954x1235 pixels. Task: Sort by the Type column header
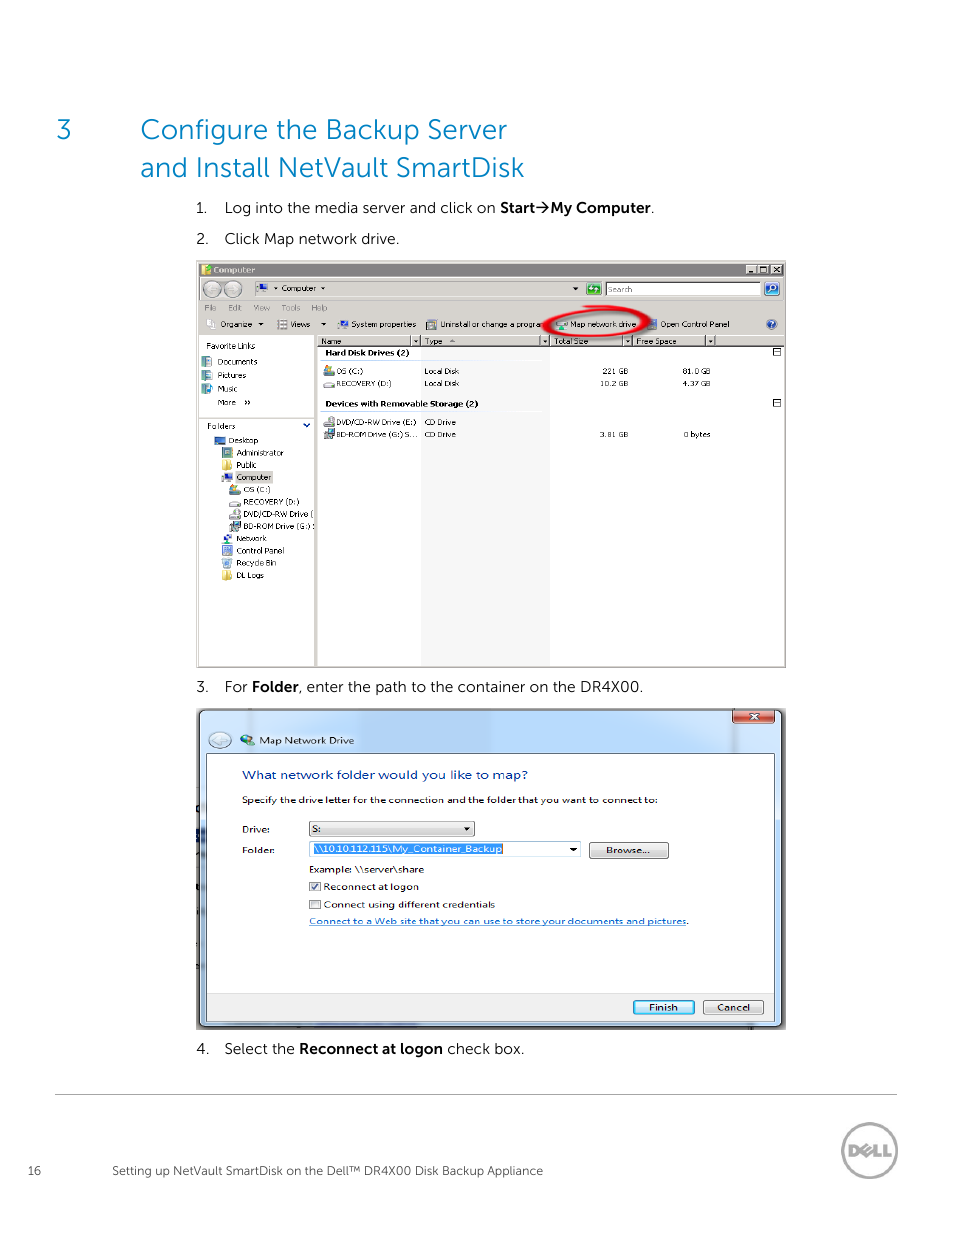coord(480,341)
